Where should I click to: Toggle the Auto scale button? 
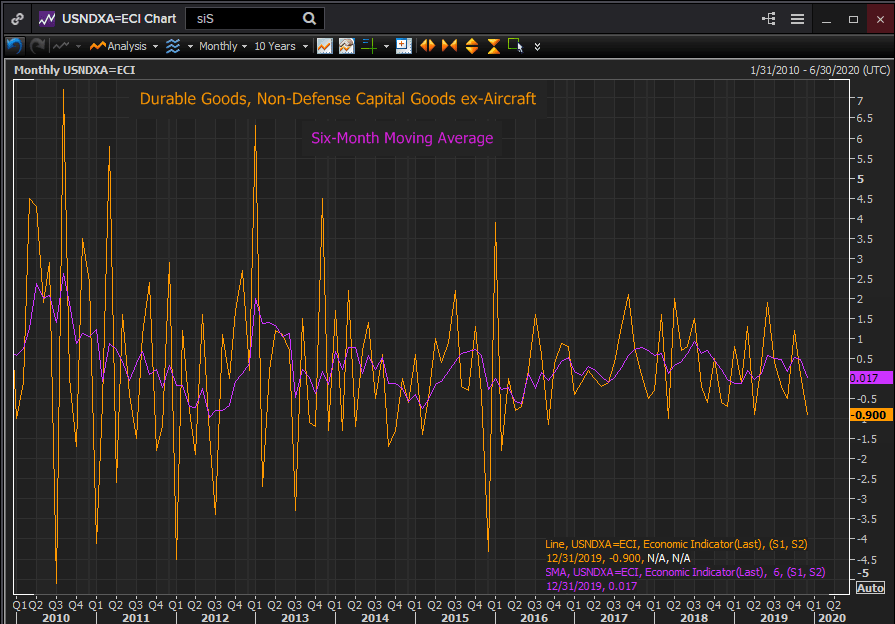click(x=870, y=588)
